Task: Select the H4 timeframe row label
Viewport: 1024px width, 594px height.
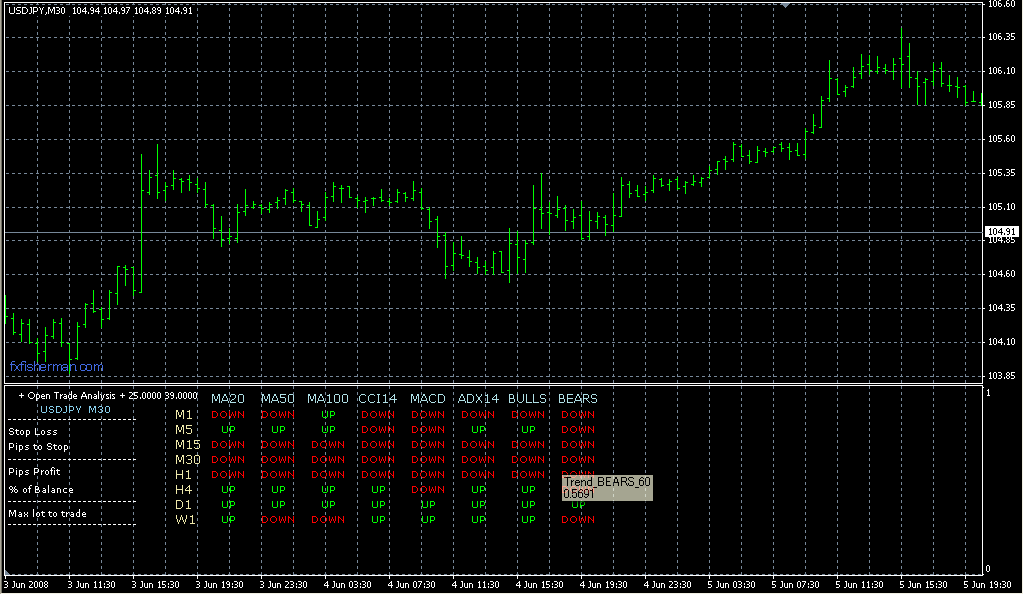Action: pyautogui.click(x=184, y=490)
